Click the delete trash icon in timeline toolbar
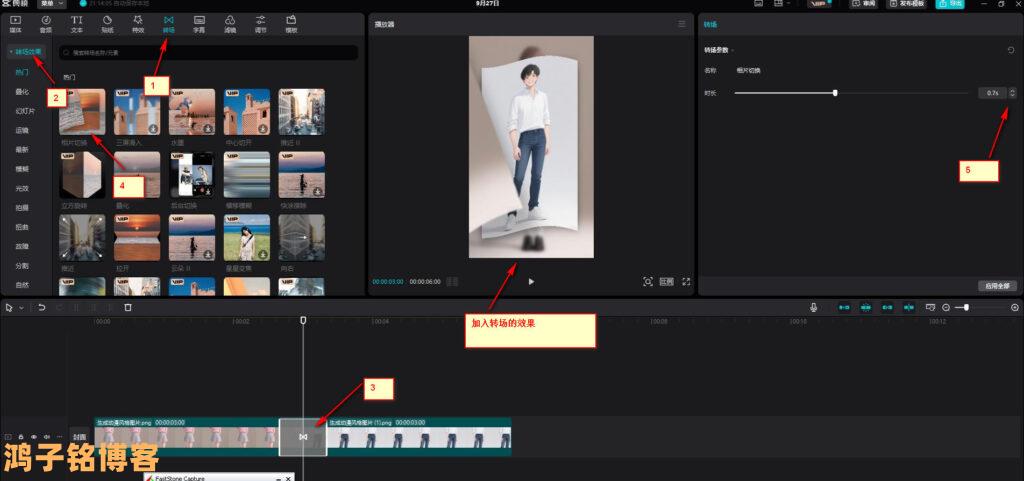This screenshot has height=481, width=1024. 128,307
